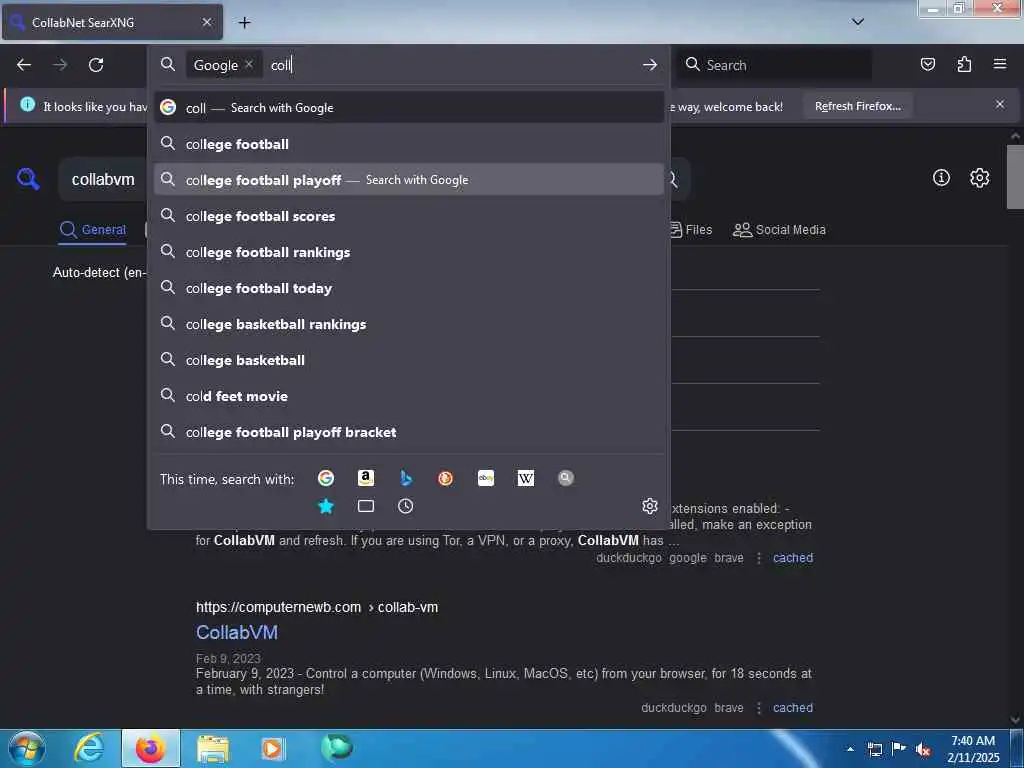The width and height of the screenshot is (1024, 768).
Task: Search this time with Bing icon
Action: pos(406,478)
